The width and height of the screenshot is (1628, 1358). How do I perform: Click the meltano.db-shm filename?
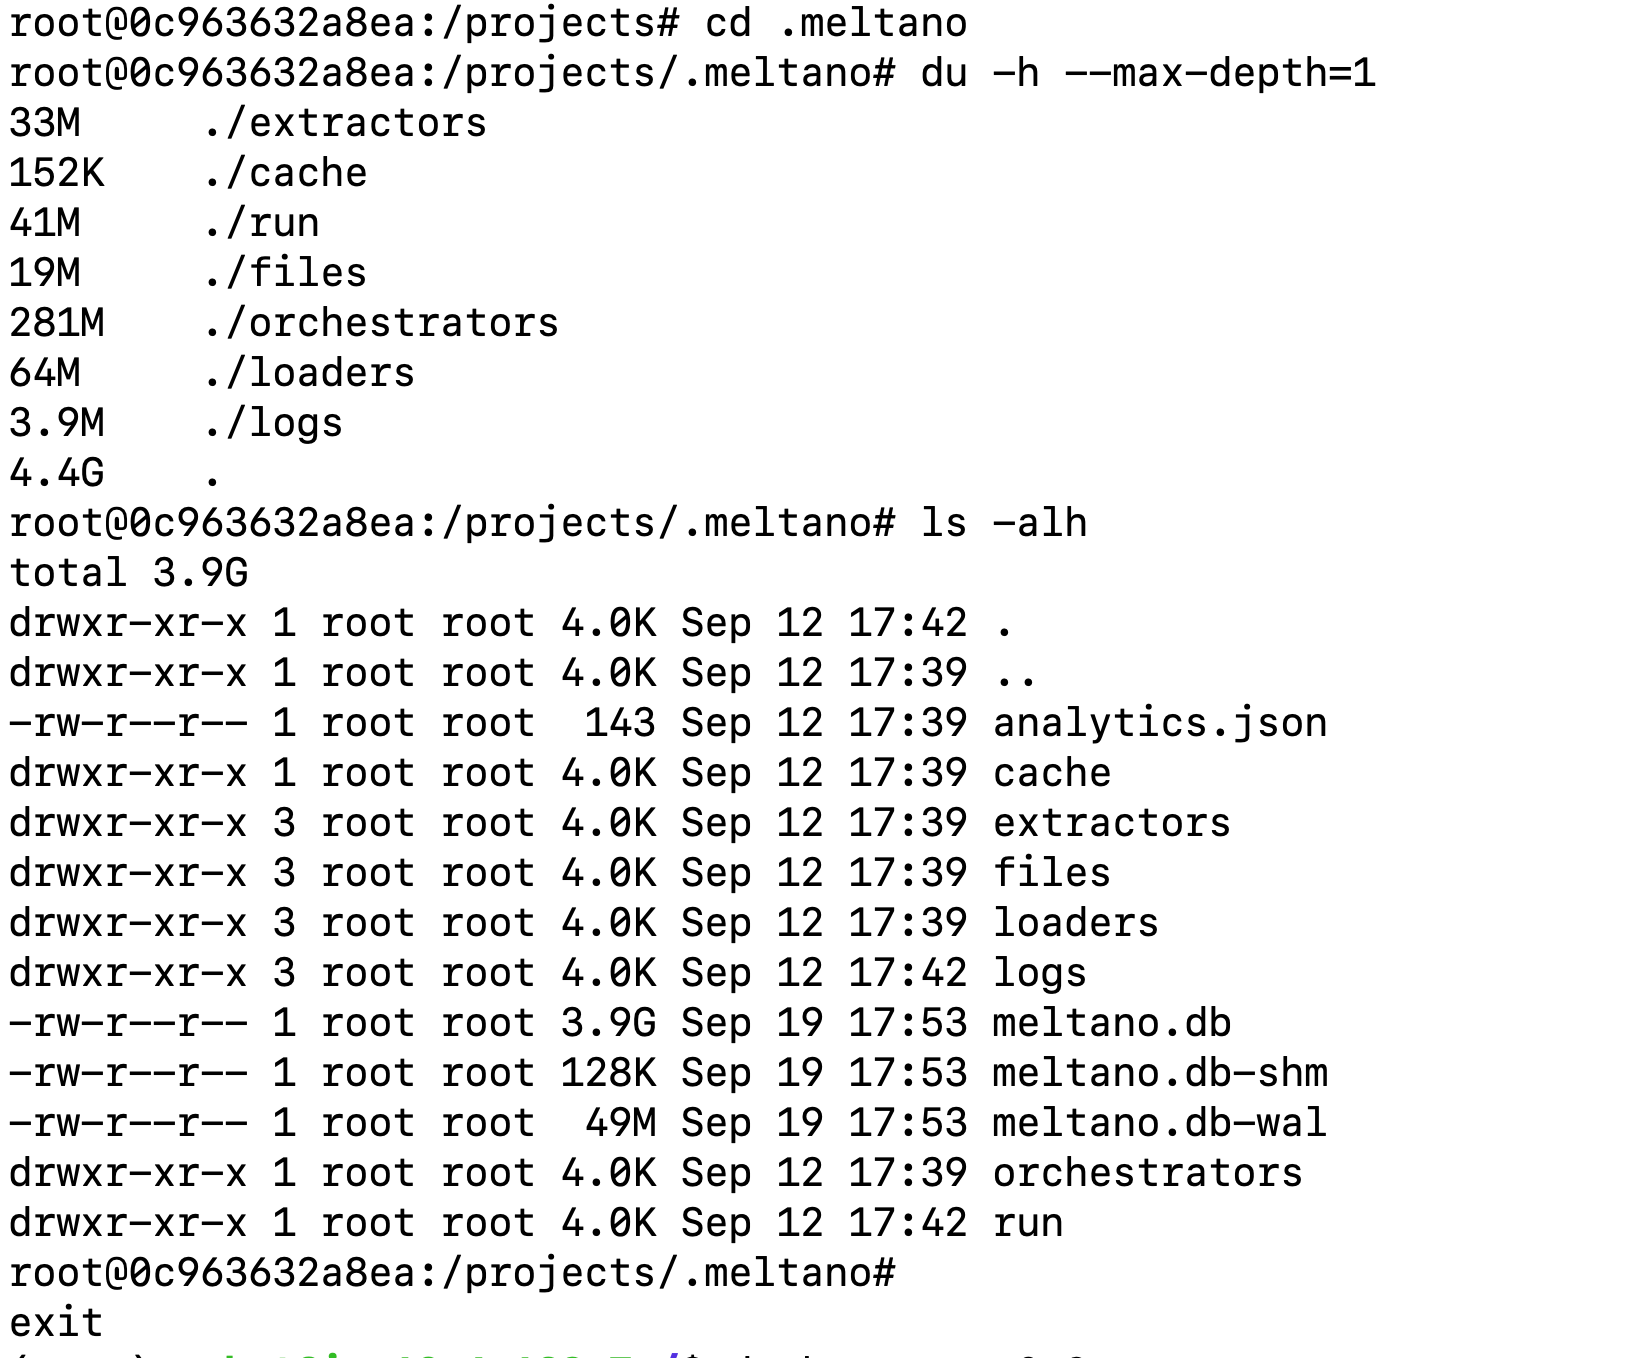click(1159, 1073)
